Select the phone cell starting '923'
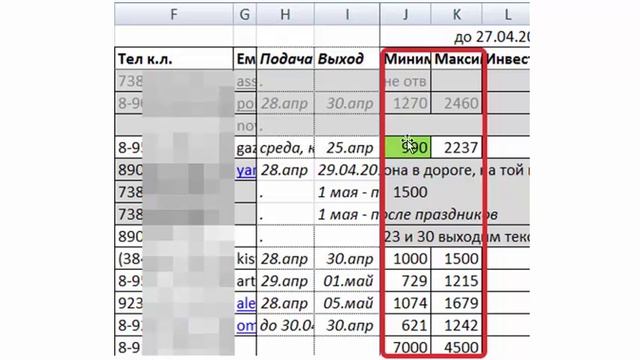Image resolution: width=640 pixels, height=360 pixels. (174, 303)
